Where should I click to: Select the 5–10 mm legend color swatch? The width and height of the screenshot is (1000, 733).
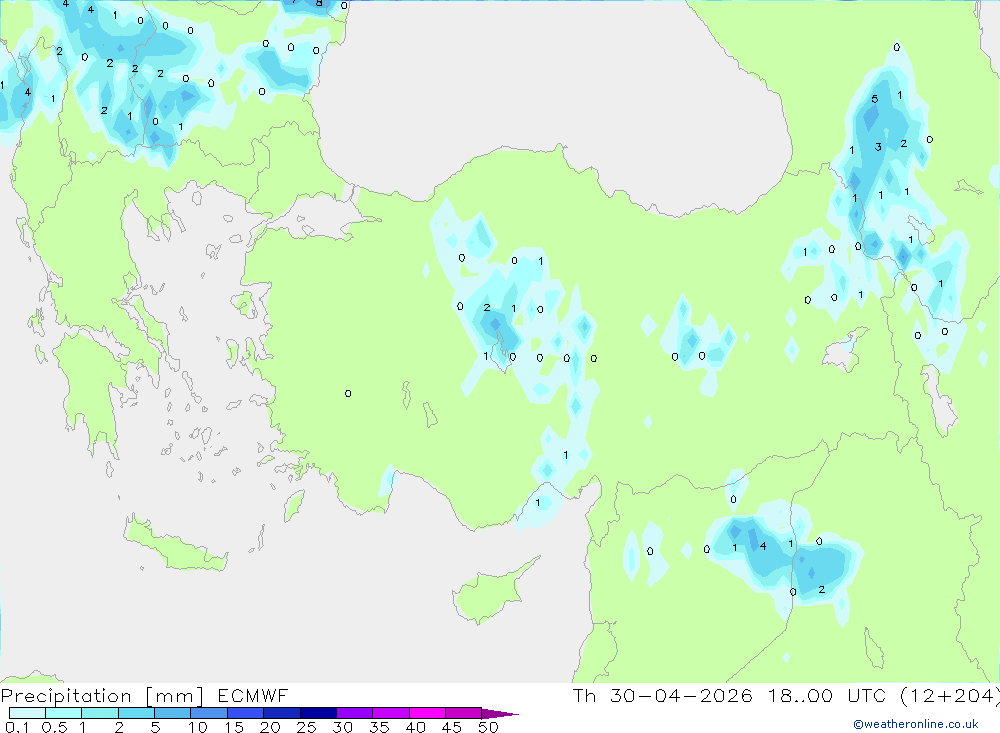point(172,713)
